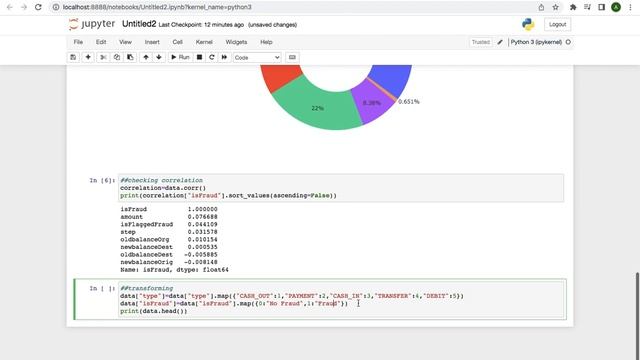Save and checkpoint the notebook
Viewport: 640px width, 360px height.
(x=73, y=58)
